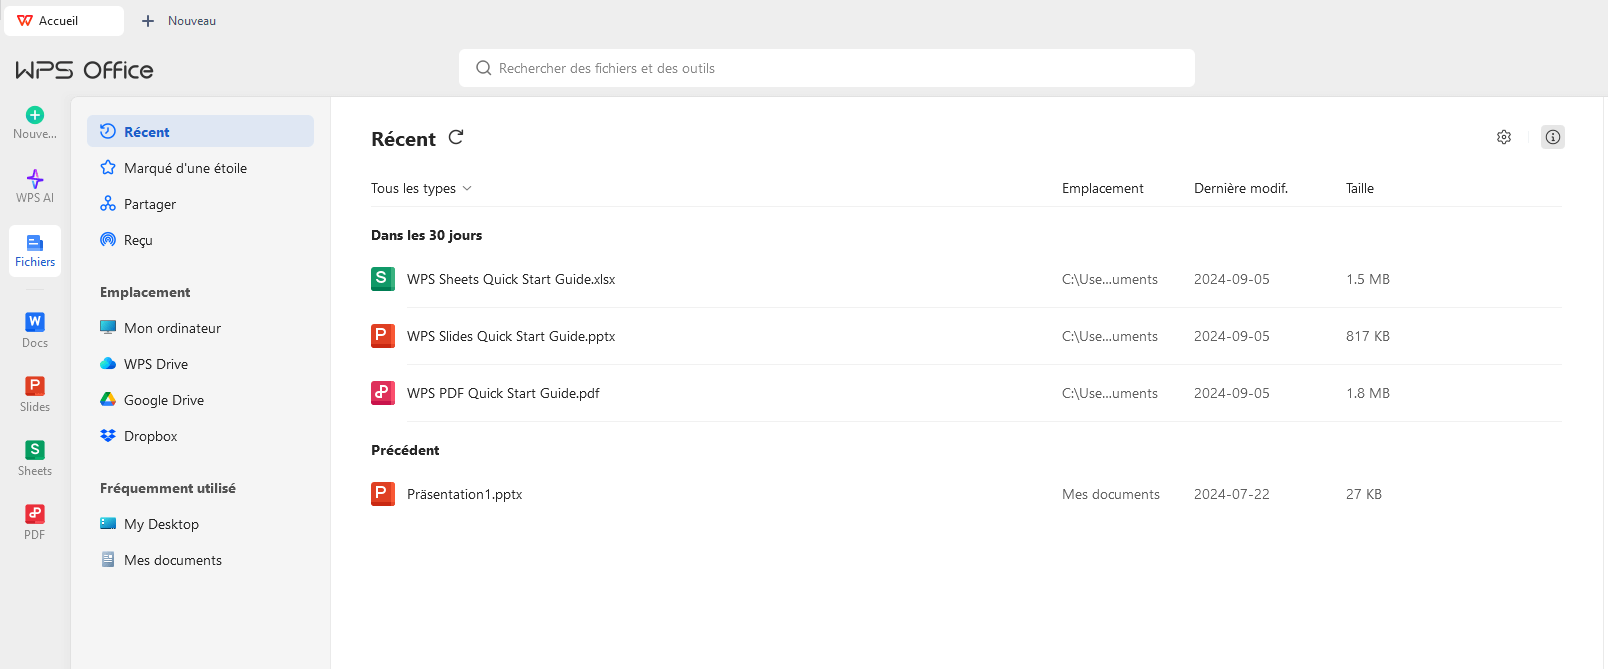Toggle the info details panel icon
The width and height of the screenshot is (1608, 669).
(x=1552, y=138)
